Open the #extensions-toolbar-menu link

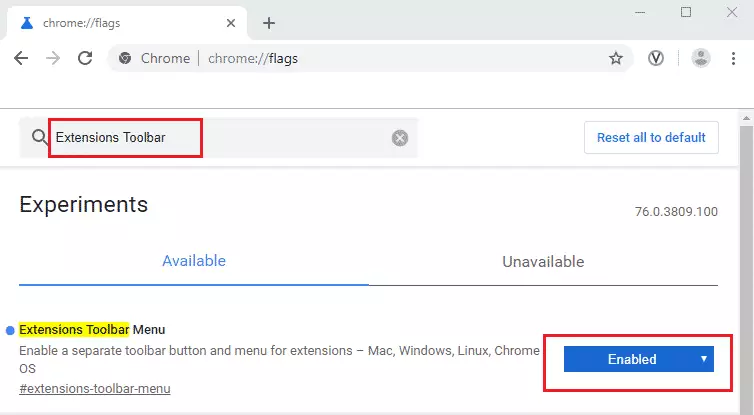(x=95, y=389)
